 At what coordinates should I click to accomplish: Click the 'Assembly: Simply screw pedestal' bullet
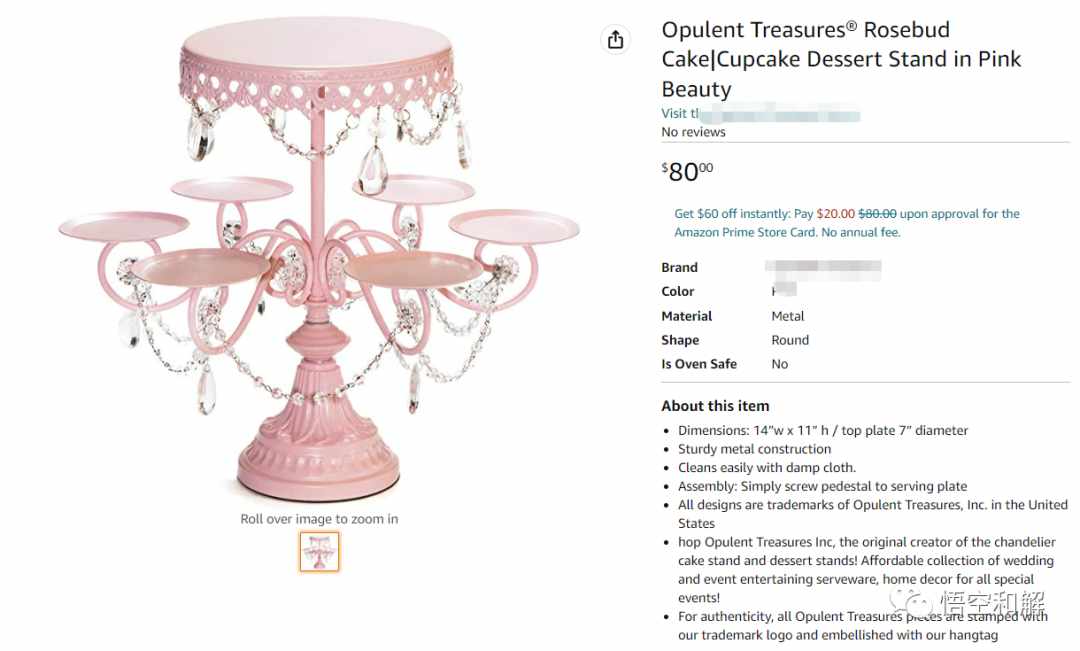pyautogui.click(x=822, y=486)
